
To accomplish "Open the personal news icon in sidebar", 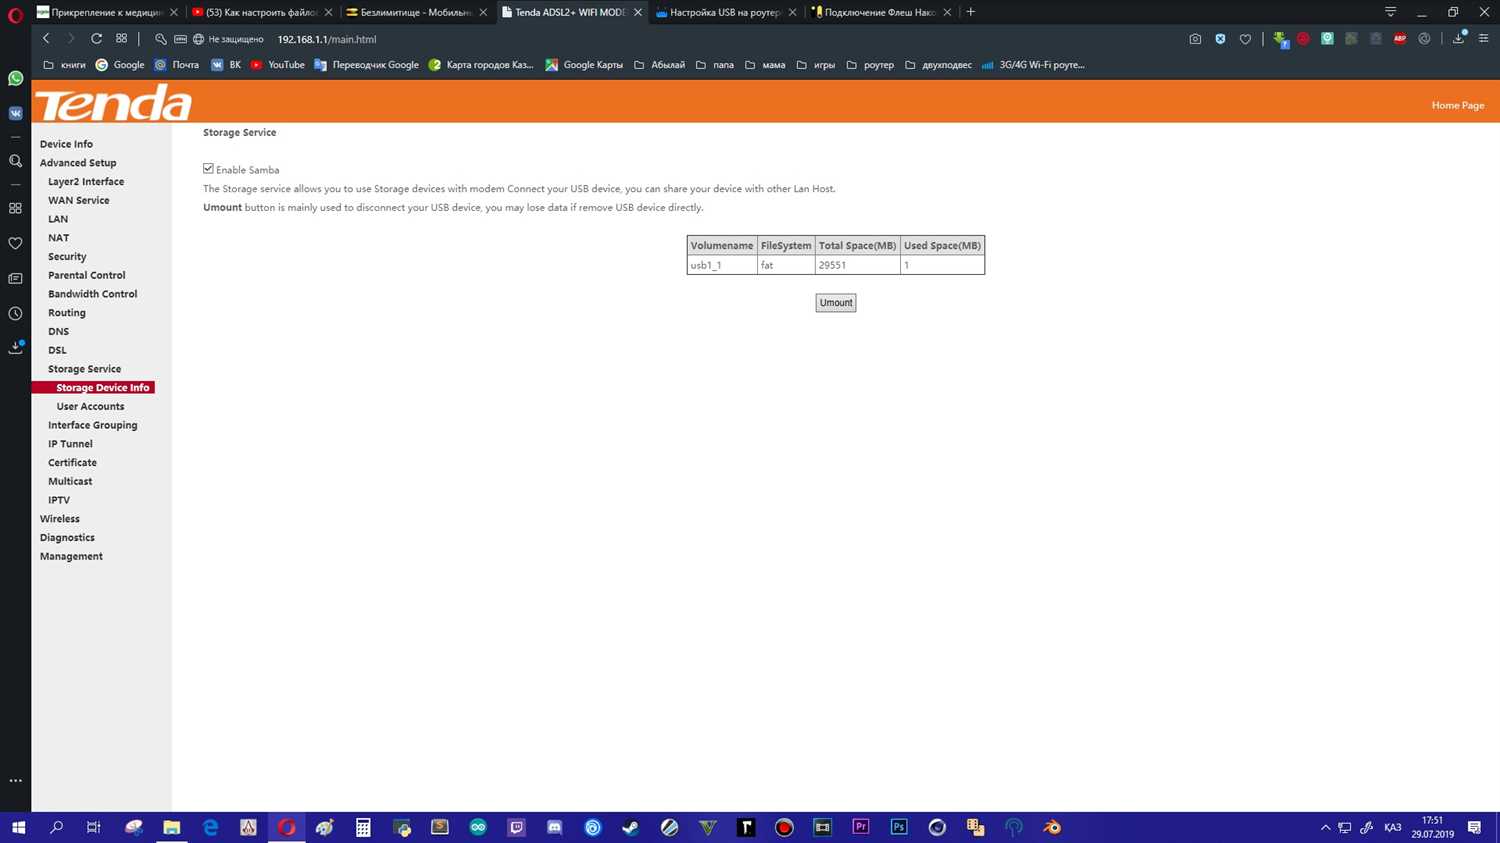I will pos(15,278).
